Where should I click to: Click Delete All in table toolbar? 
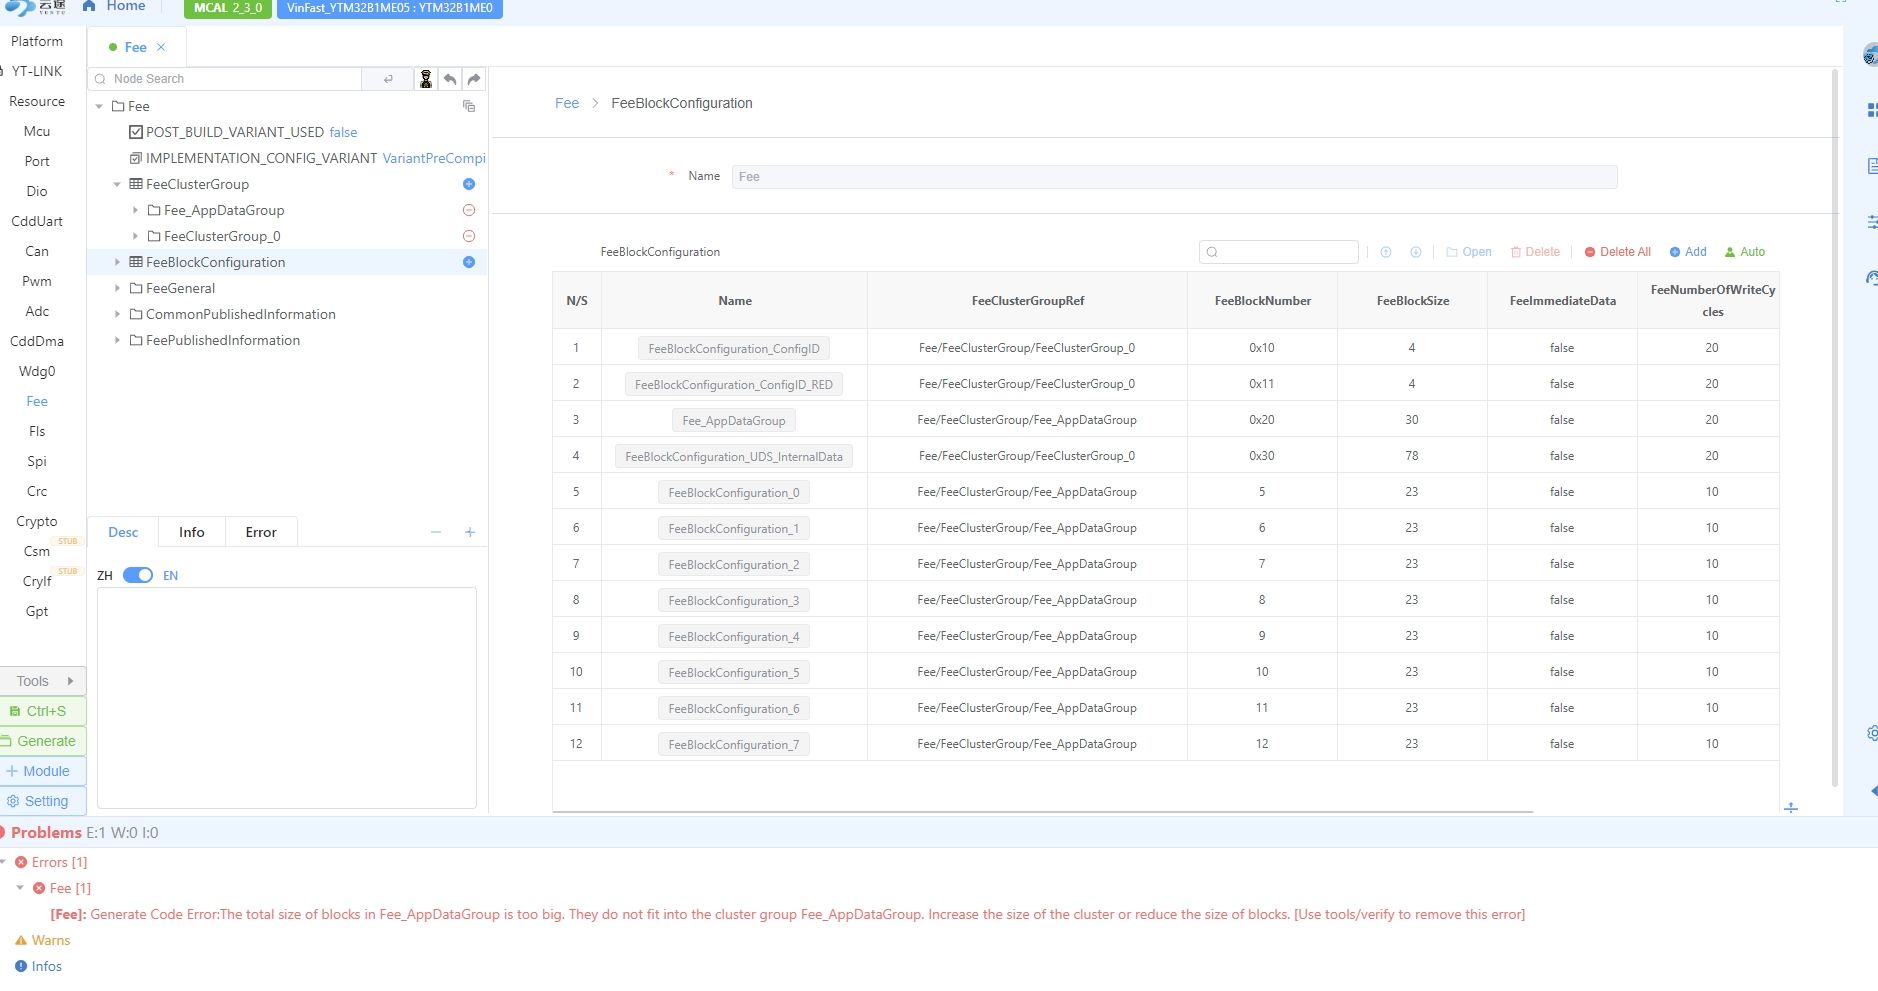coord(1617,252)
